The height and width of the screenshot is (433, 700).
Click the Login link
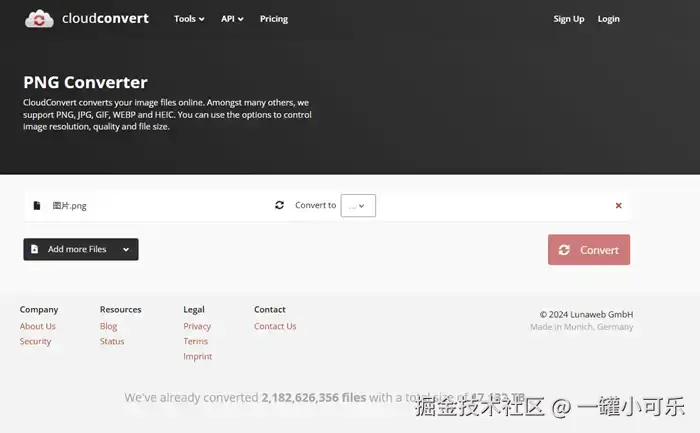coord(608,19)
